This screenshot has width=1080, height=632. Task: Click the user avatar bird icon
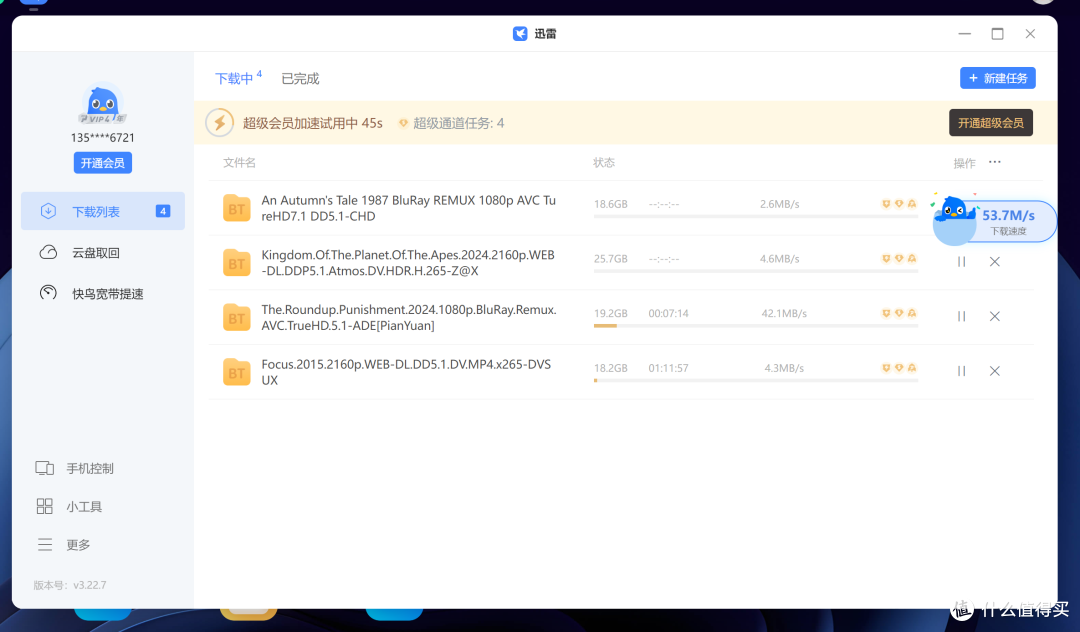coord(103,105)
